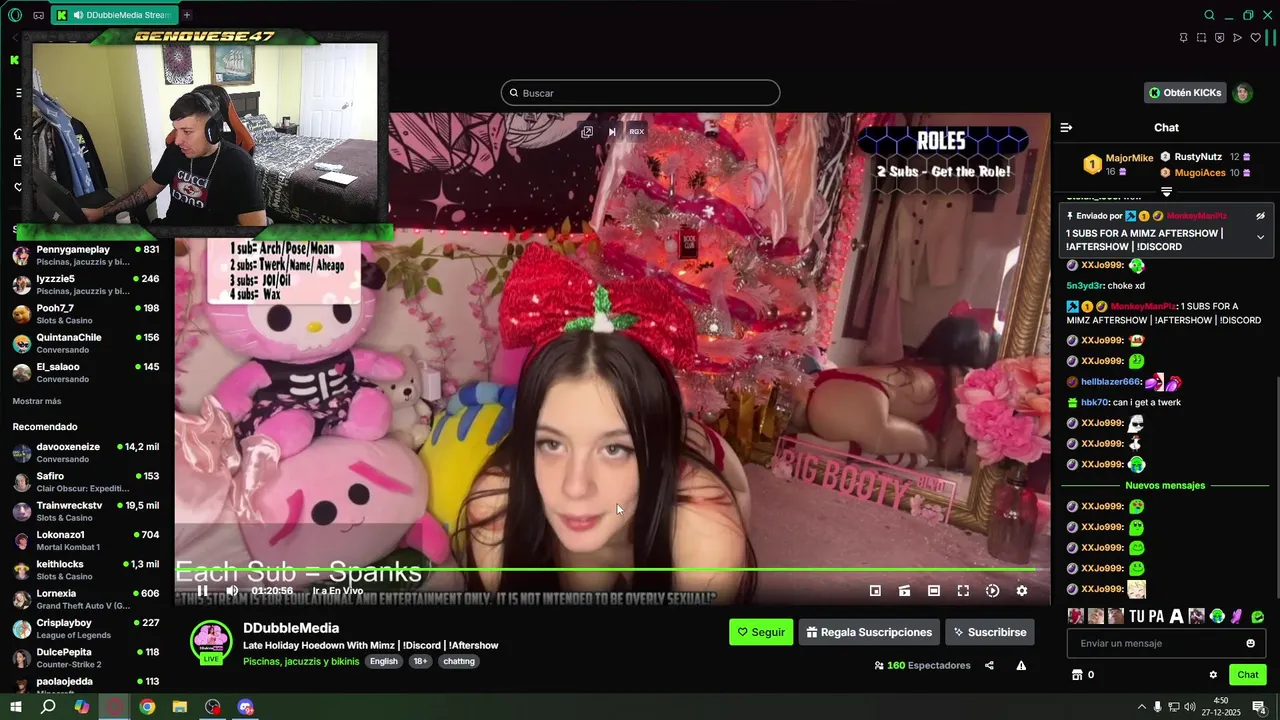Insert the purple hand emote

coord(1237,616)
